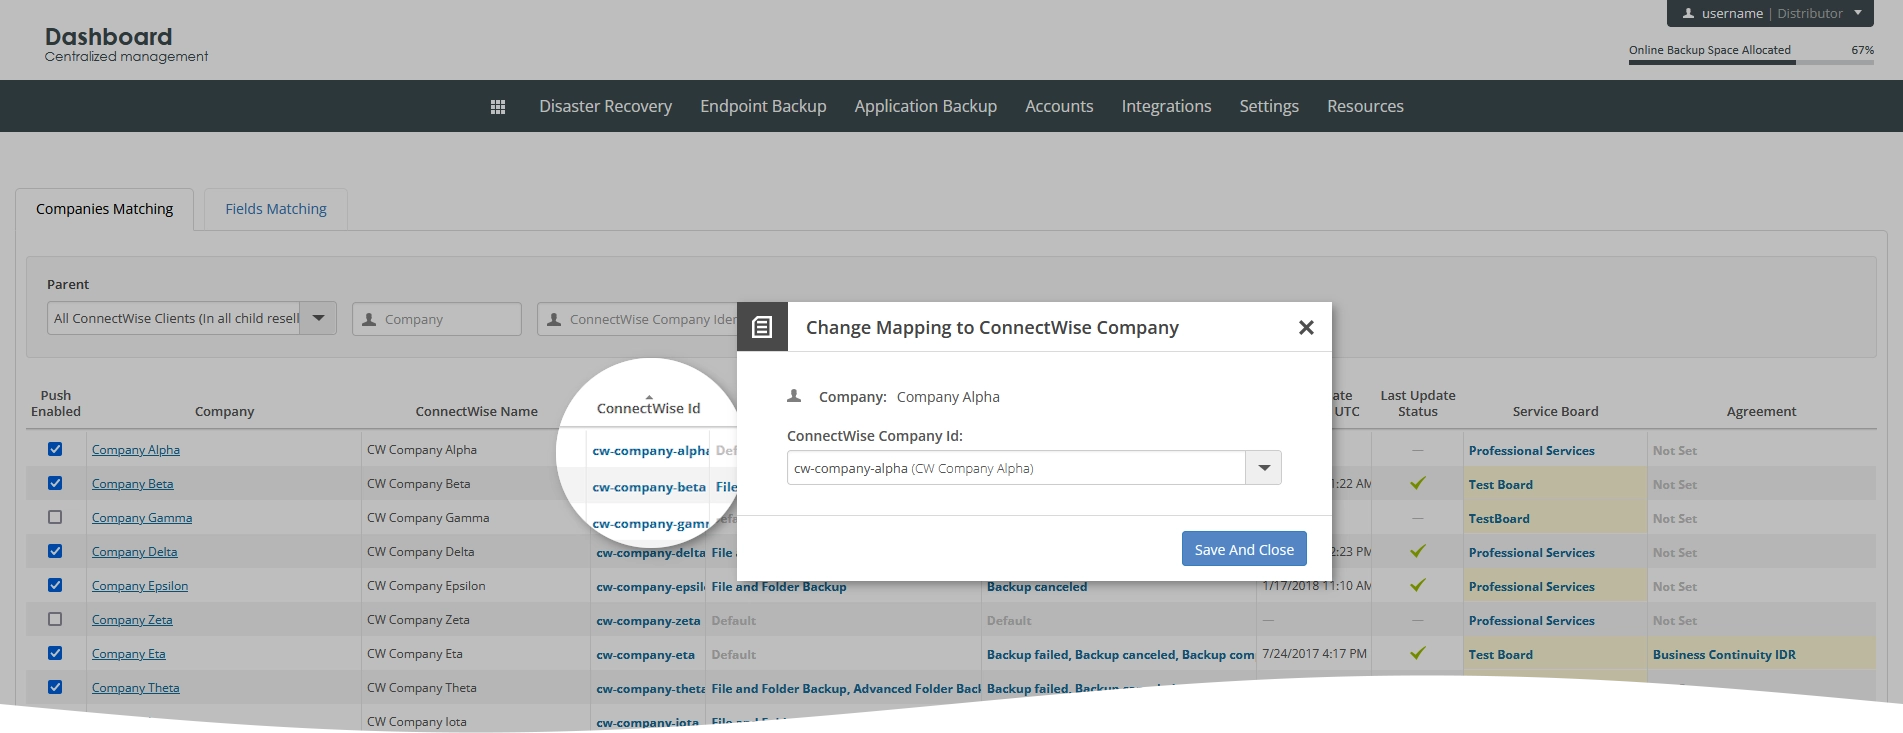The image size is (1903, 733).
Task: Click Backup canceled for Company Epsilon
Action: (x=1037, y=587)
